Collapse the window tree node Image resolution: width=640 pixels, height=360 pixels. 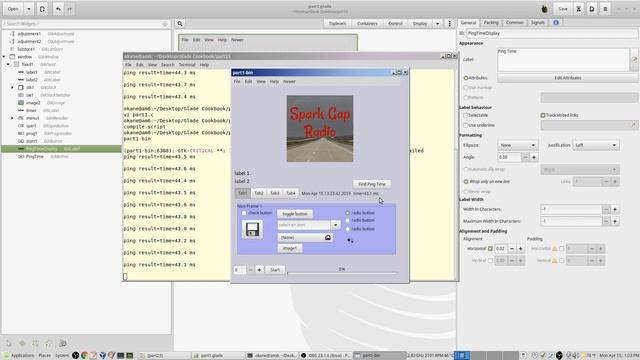click(4, 57)
